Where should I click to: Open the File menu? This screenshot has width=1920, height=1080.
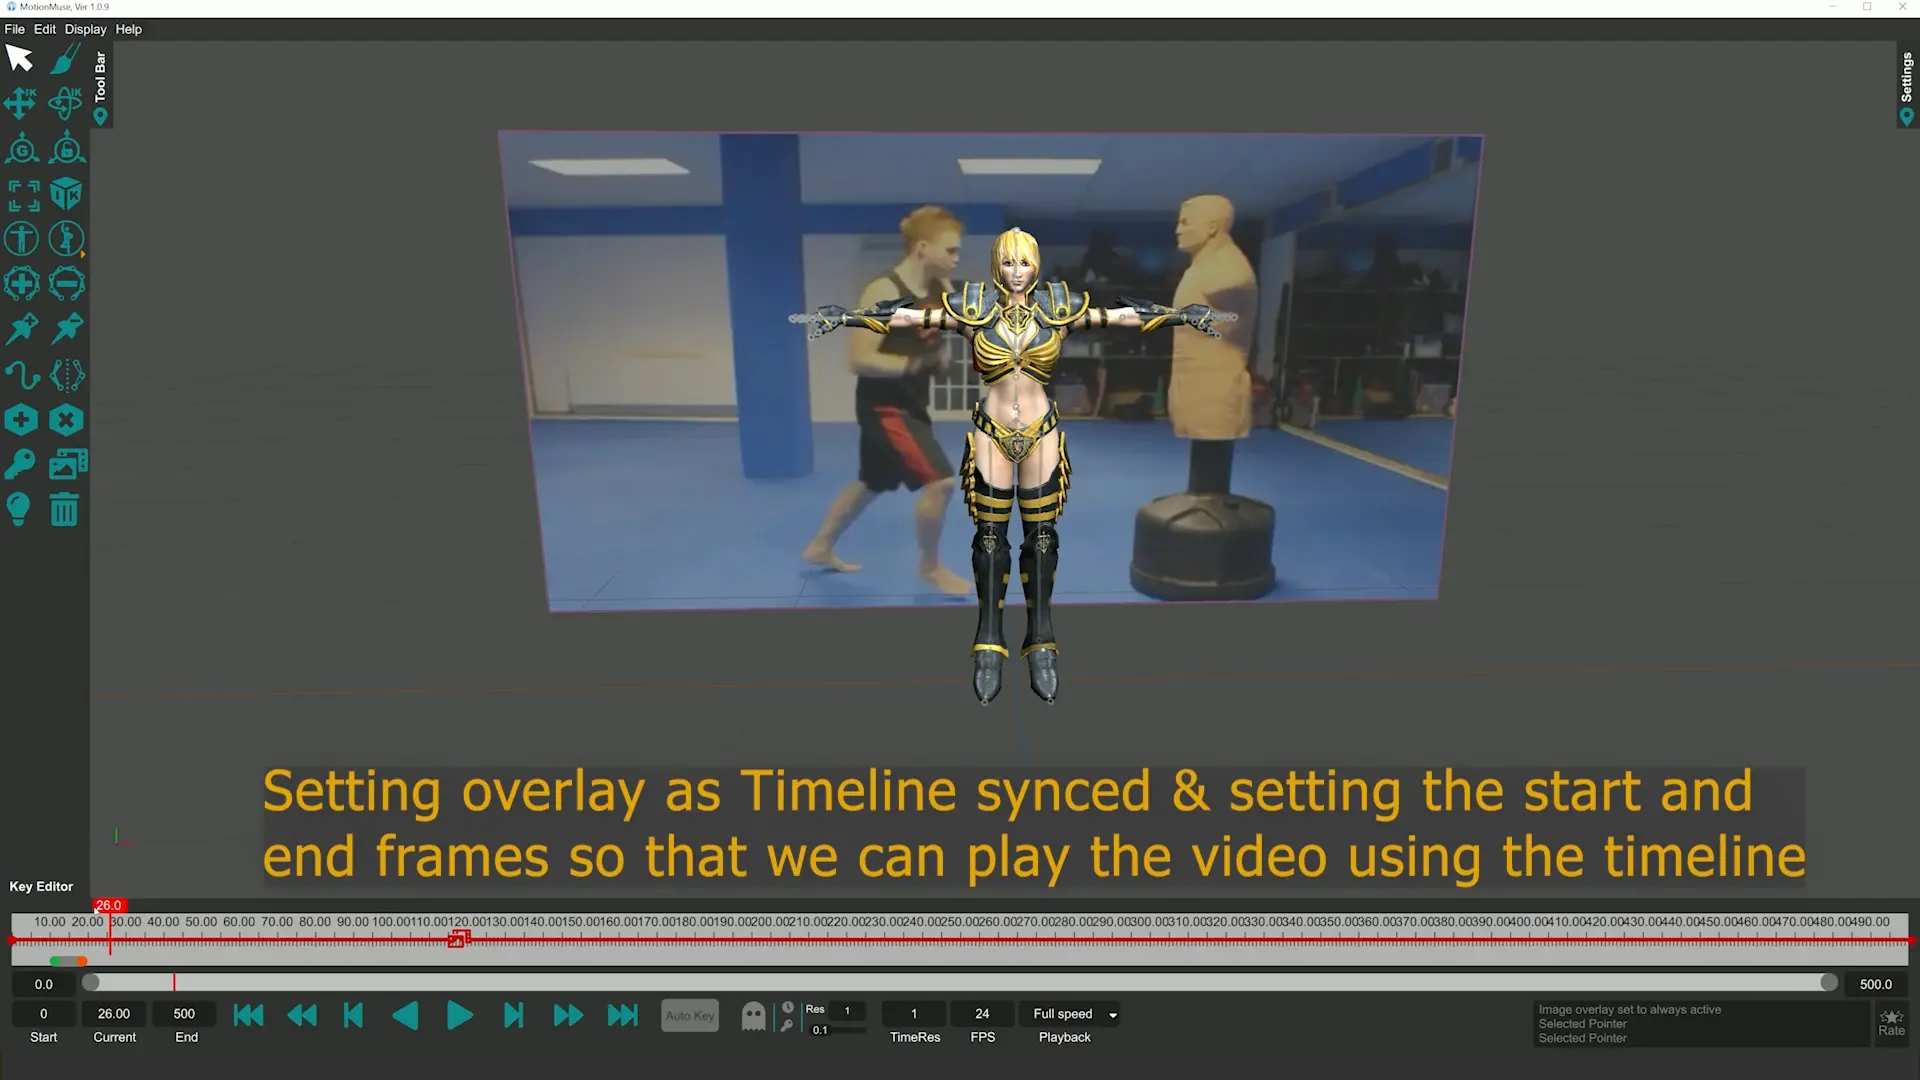point(14,29)
